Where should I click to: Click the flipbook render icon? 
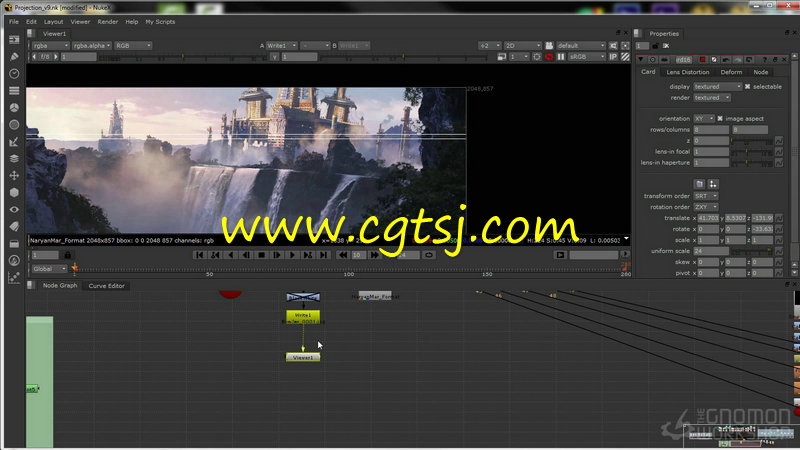pos(560,255)
